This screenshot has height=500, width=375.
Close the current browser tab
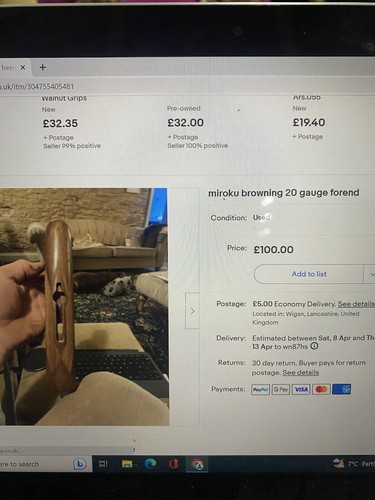23,68
